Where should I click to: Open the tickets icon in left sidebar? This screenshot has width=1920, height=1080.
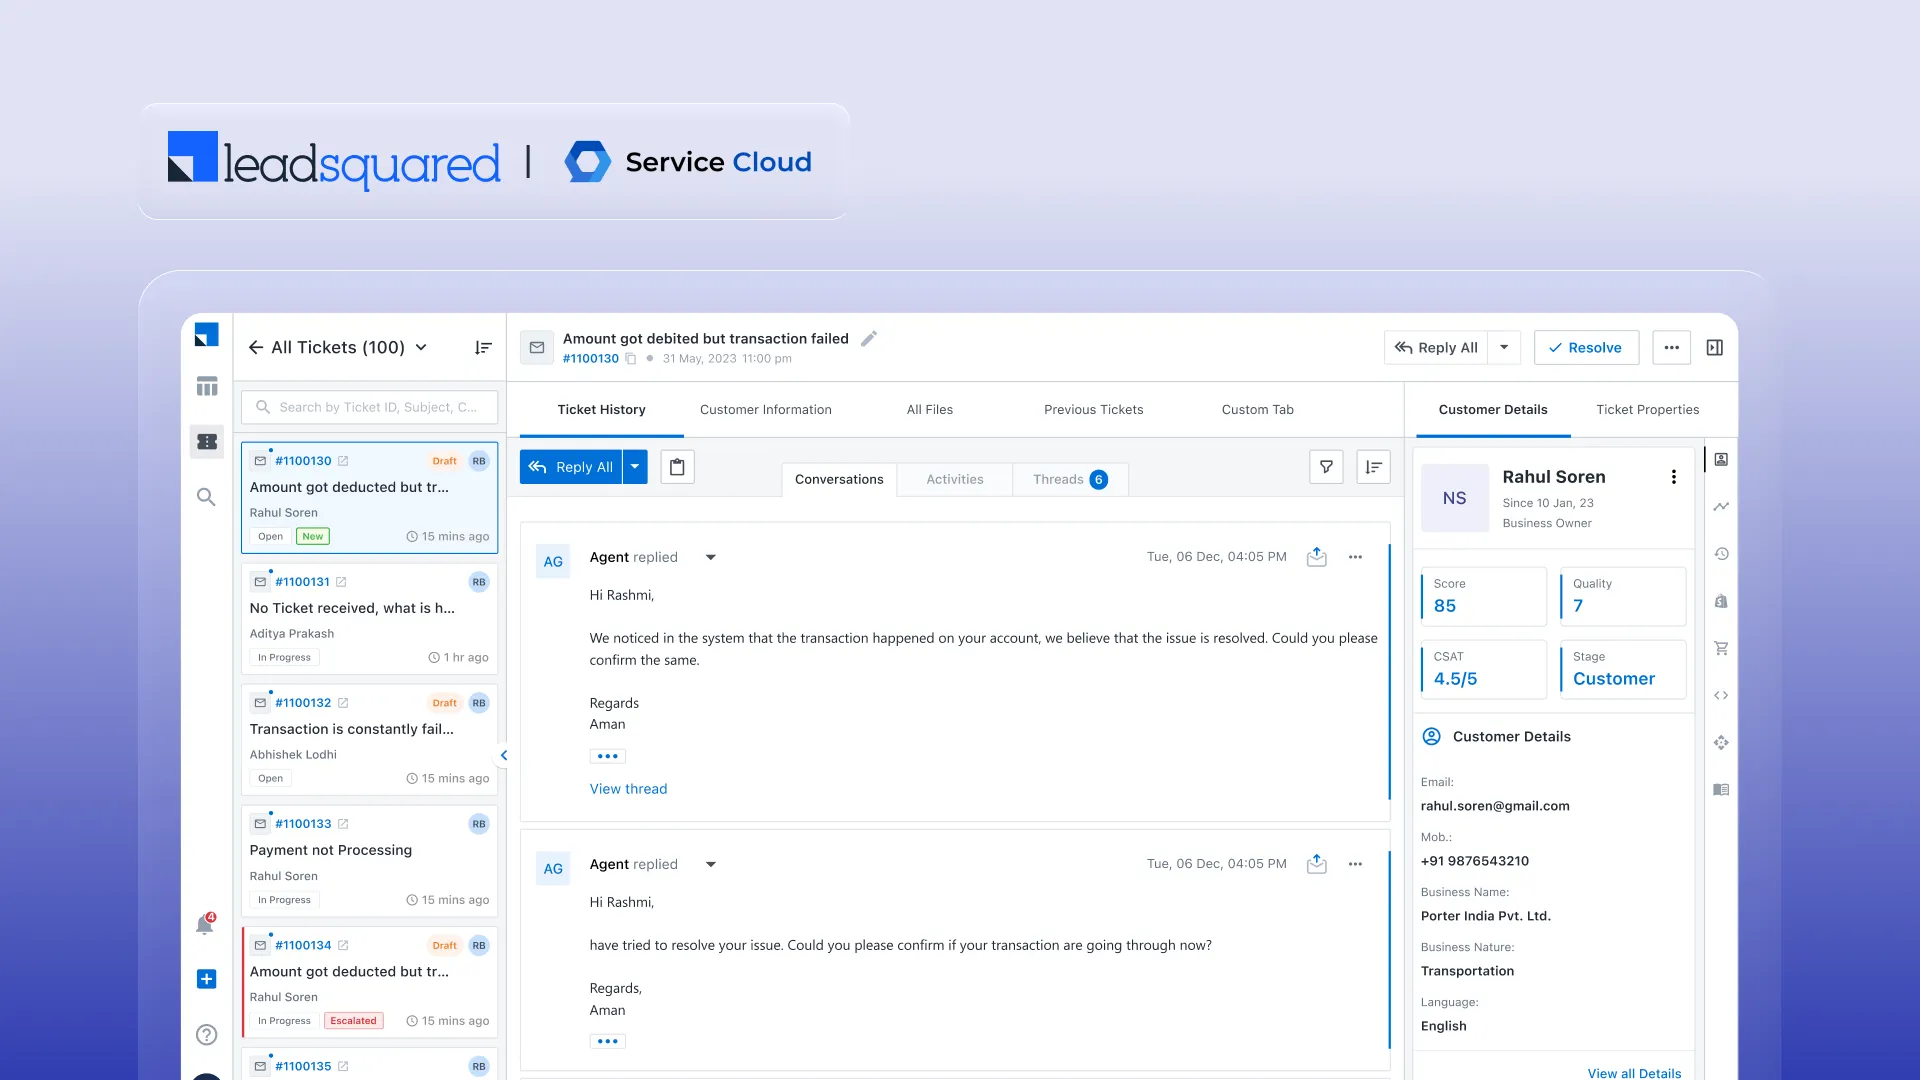click(x=207, y=441)
